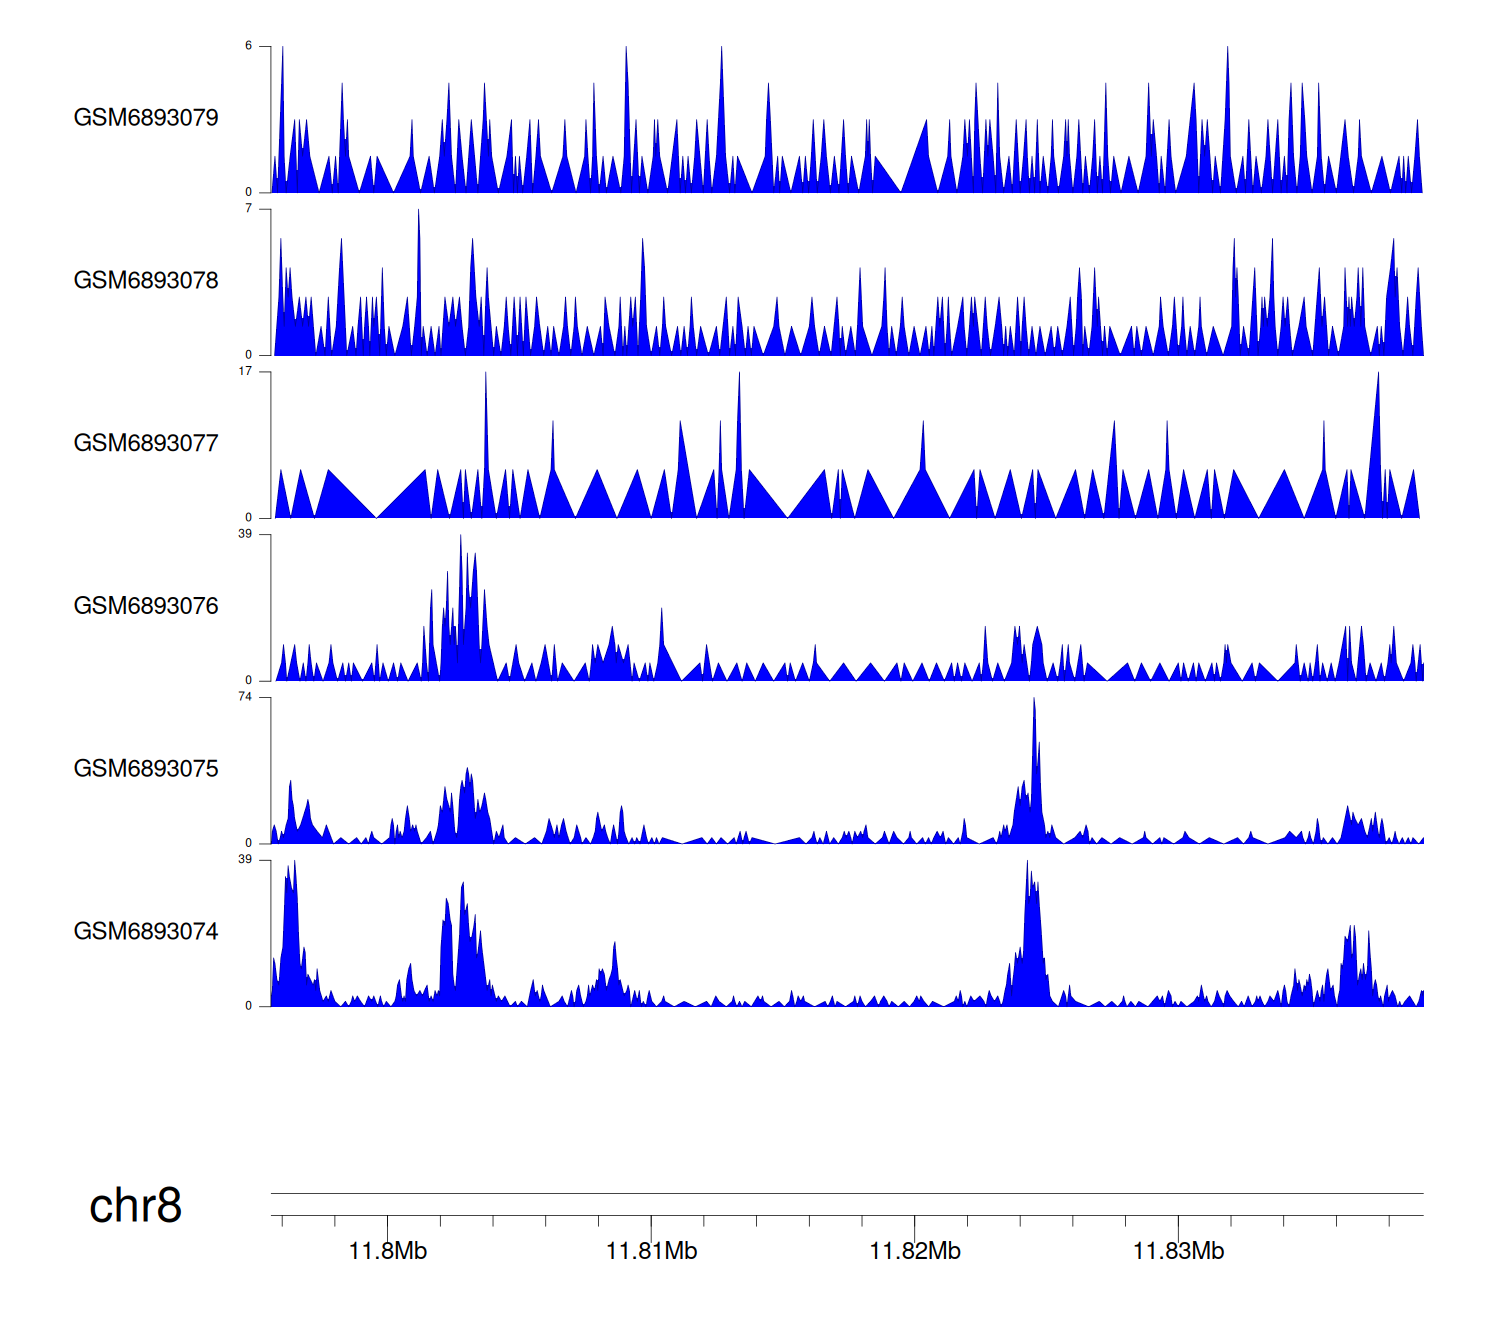Select the GSM6893074 track name
The image size is (1500, 1320).
(x=146, y=932)
